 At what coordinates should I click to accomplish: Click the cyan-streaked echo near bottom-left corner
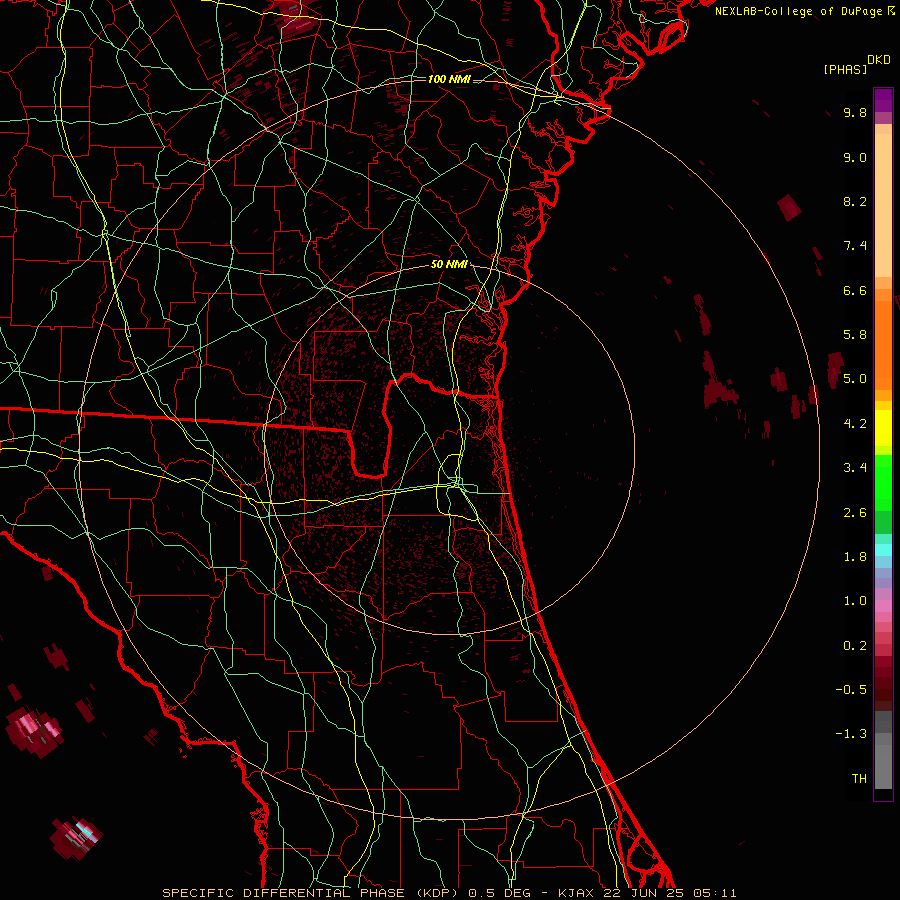point(76,837)
